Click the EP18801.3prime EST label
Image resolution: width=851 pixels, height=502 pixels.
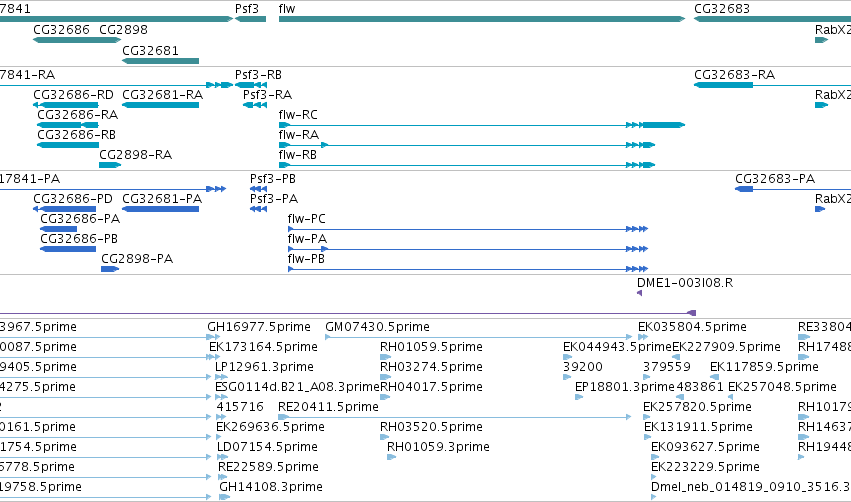(625, 387)
